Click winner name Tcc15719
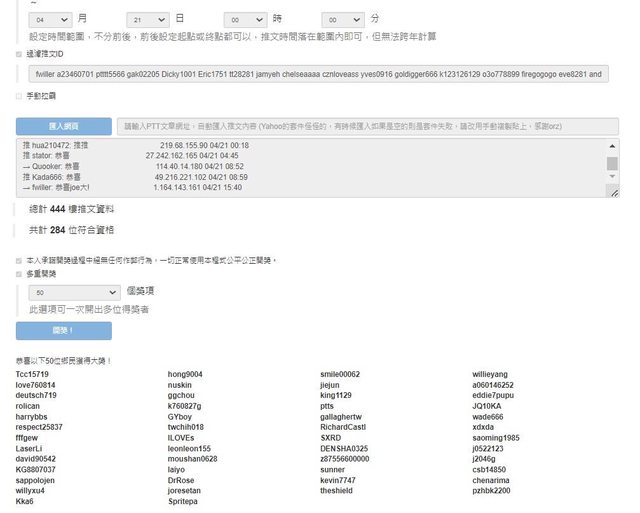The height and width of the screenshot is (513, 640). pyautogui.click(x=32, y=374)
